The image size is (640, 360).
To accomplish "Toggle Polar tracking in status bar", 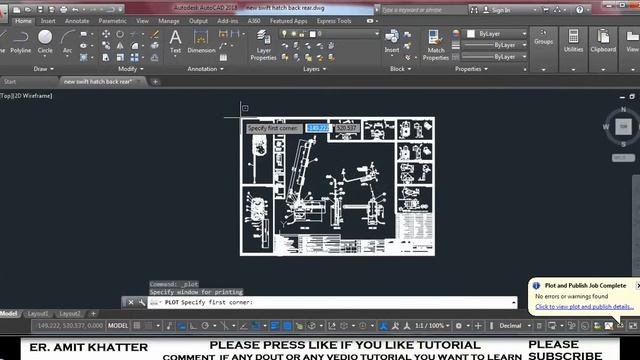I will pyautogui.click(x=205, y=326).
